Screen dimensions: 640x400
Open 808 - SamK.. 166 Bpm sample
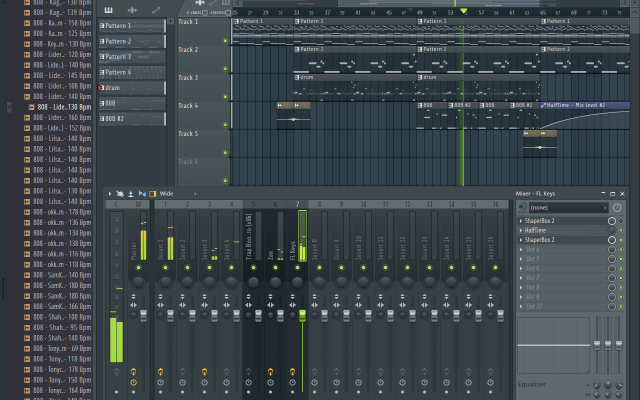(58, 307)
